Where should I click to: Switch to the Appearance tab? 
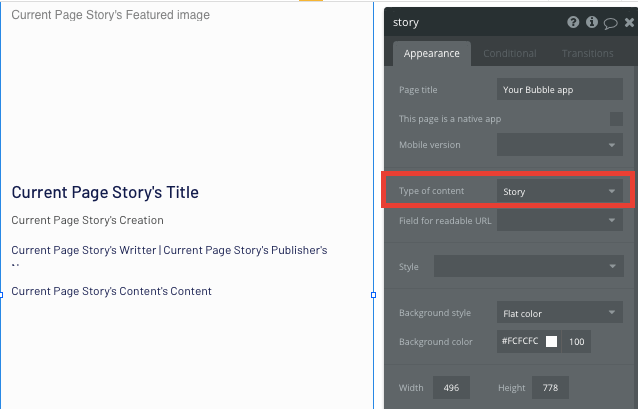point(432,53)
